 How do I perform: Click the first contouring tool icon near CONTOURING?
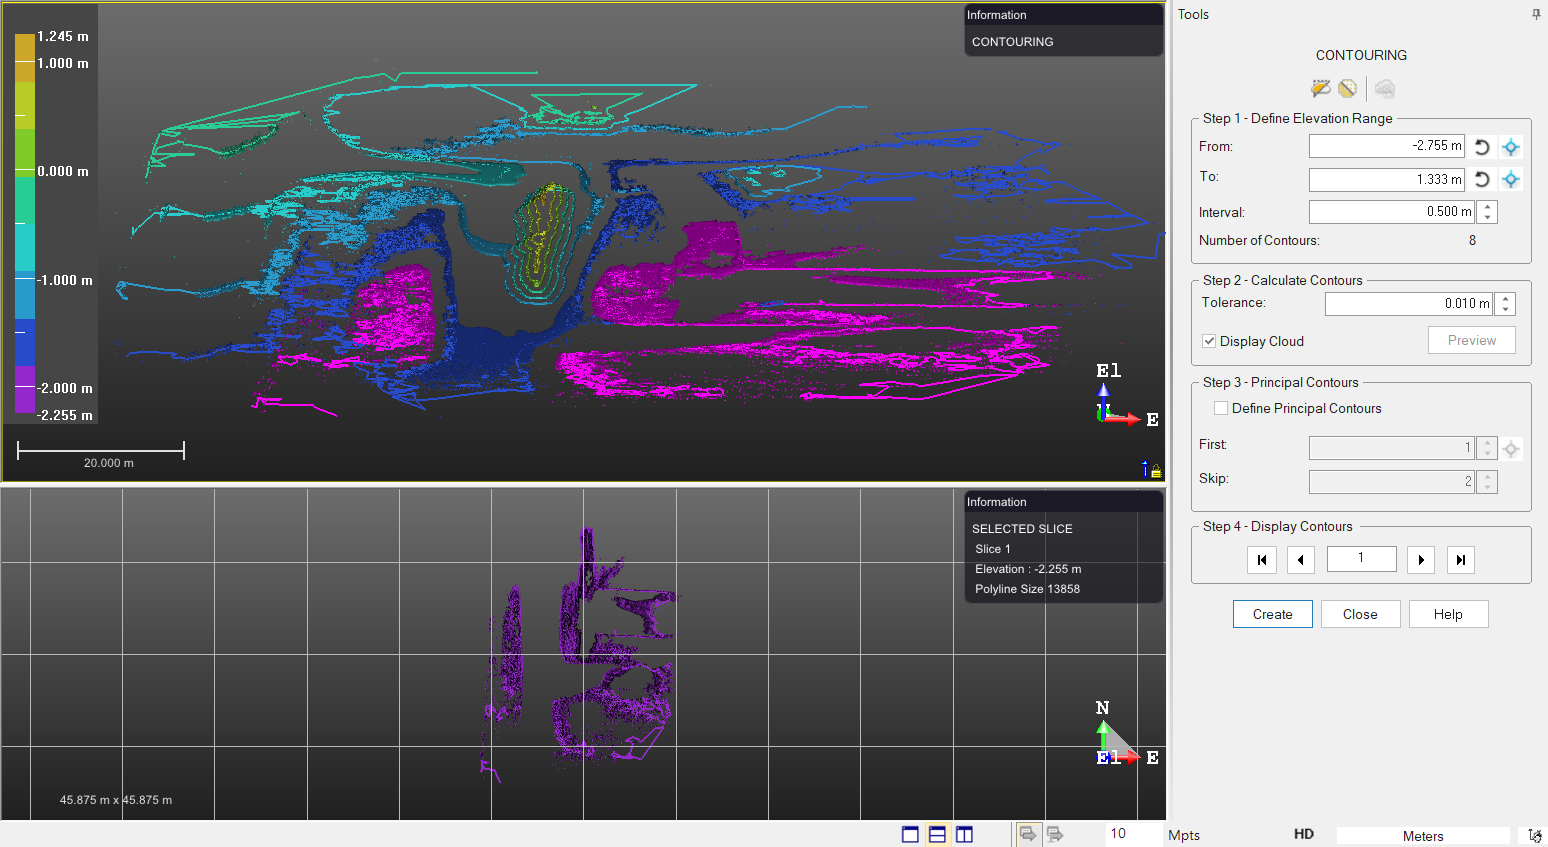click(x=1321, y=88)
